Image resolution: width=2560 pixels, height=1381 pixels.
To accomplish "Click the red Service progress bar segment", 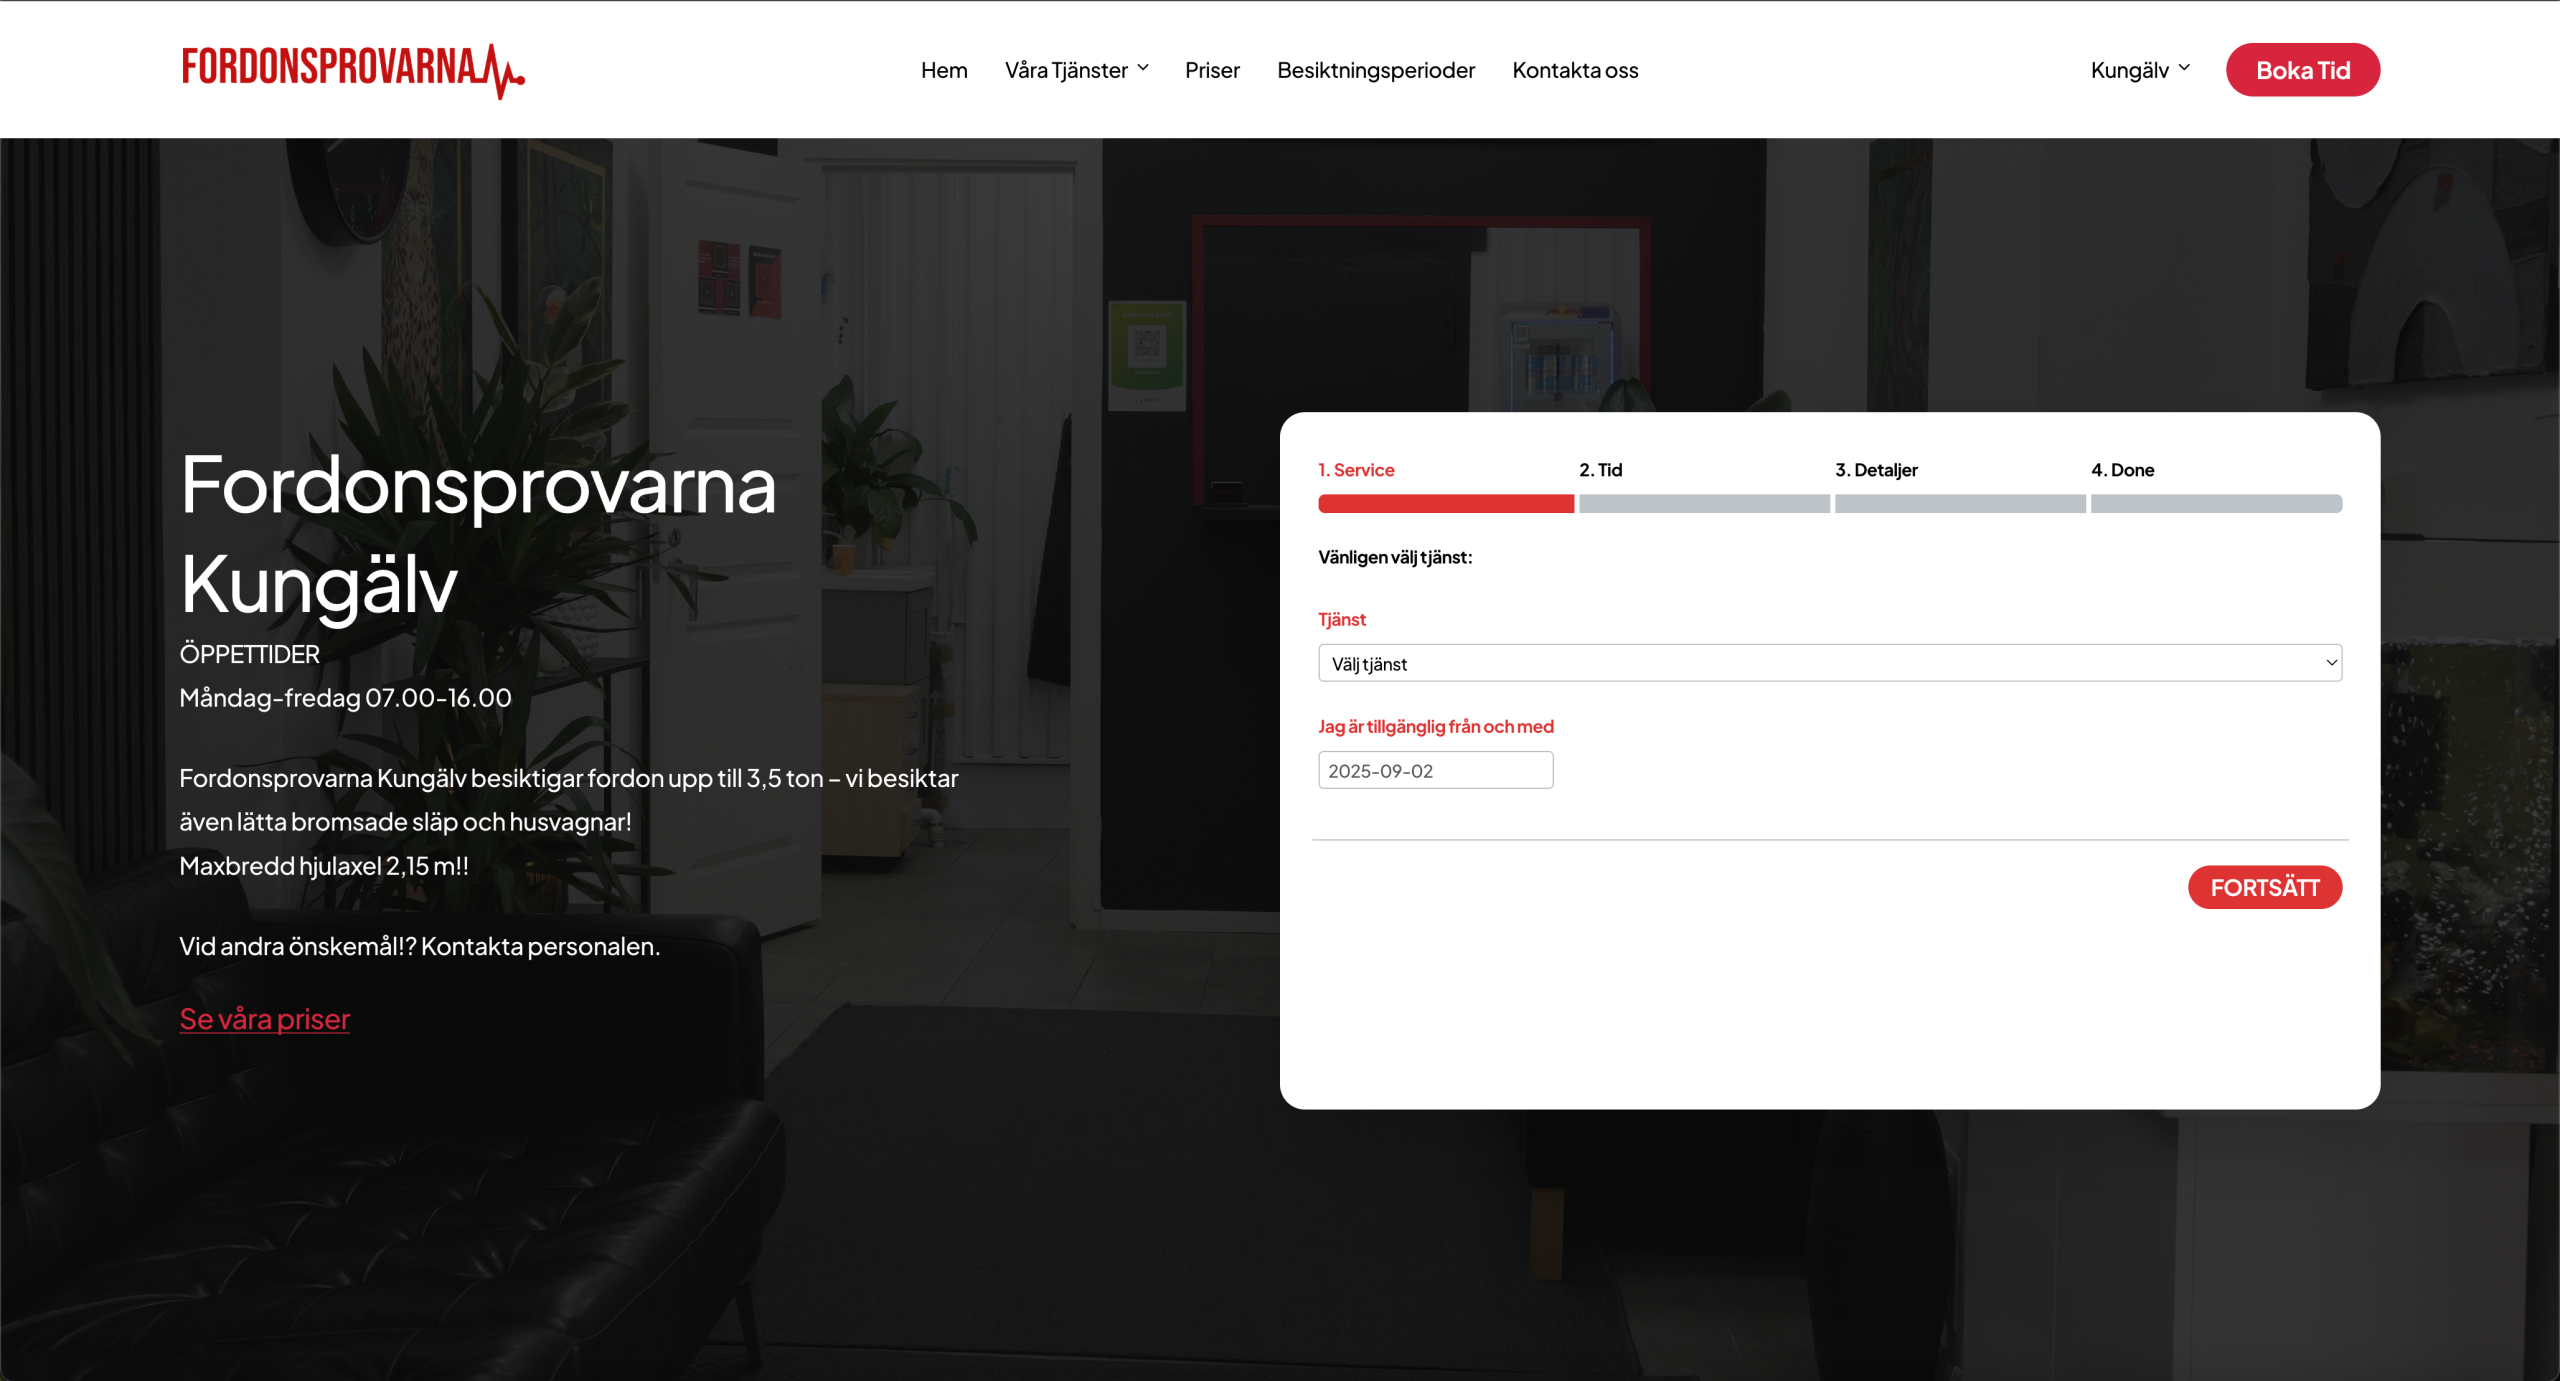I will (x=1445, y=503).
